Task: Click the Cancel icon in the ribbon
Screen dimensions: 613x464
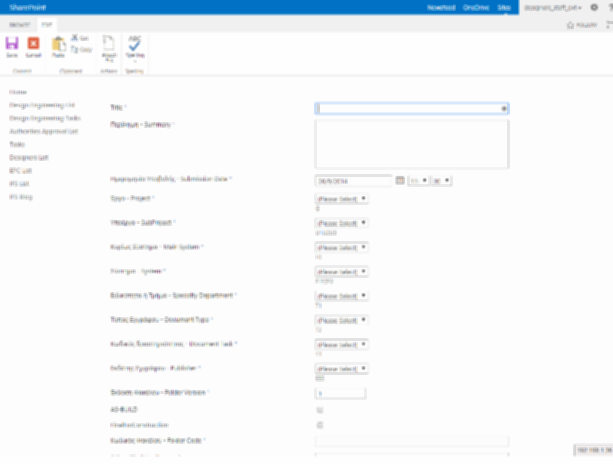Action: pos(33,45)
